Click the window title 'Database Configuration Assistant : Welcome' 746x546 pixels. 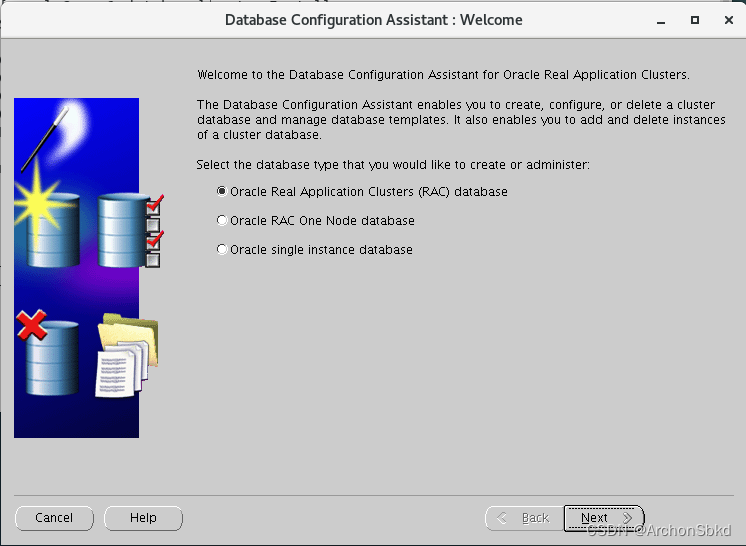point(373,20)
